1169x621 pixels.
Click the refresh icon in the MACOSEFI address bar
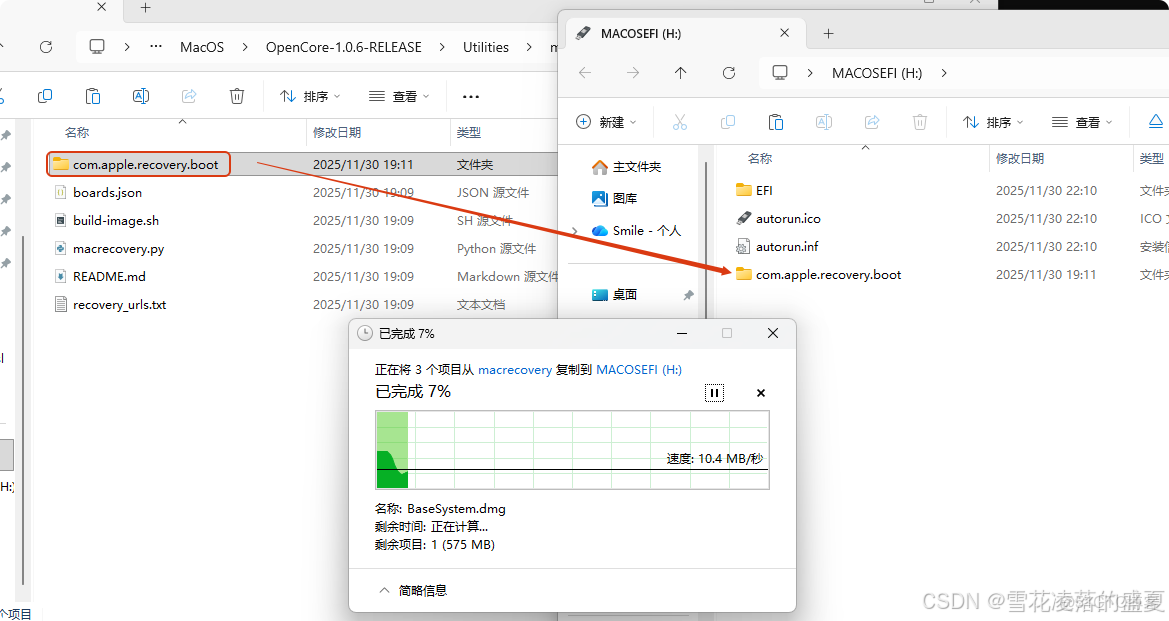[x=729, y=72]
